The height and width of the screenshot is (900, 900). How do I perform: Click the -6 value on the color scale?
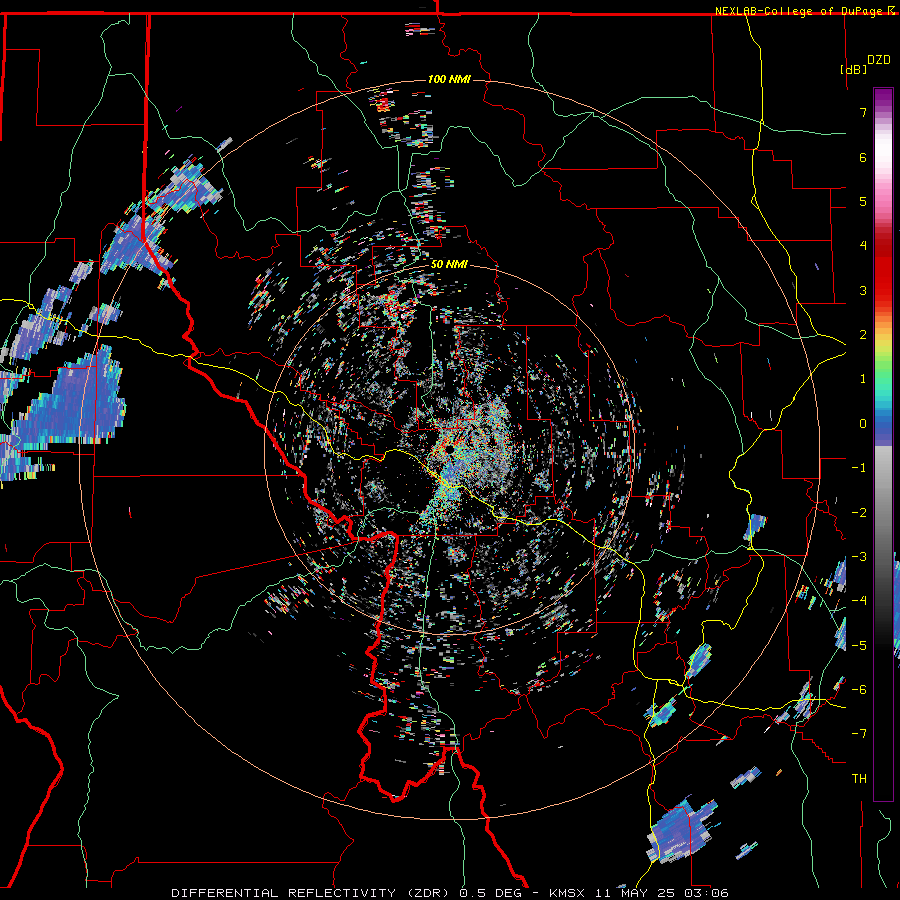coord(859,690)
